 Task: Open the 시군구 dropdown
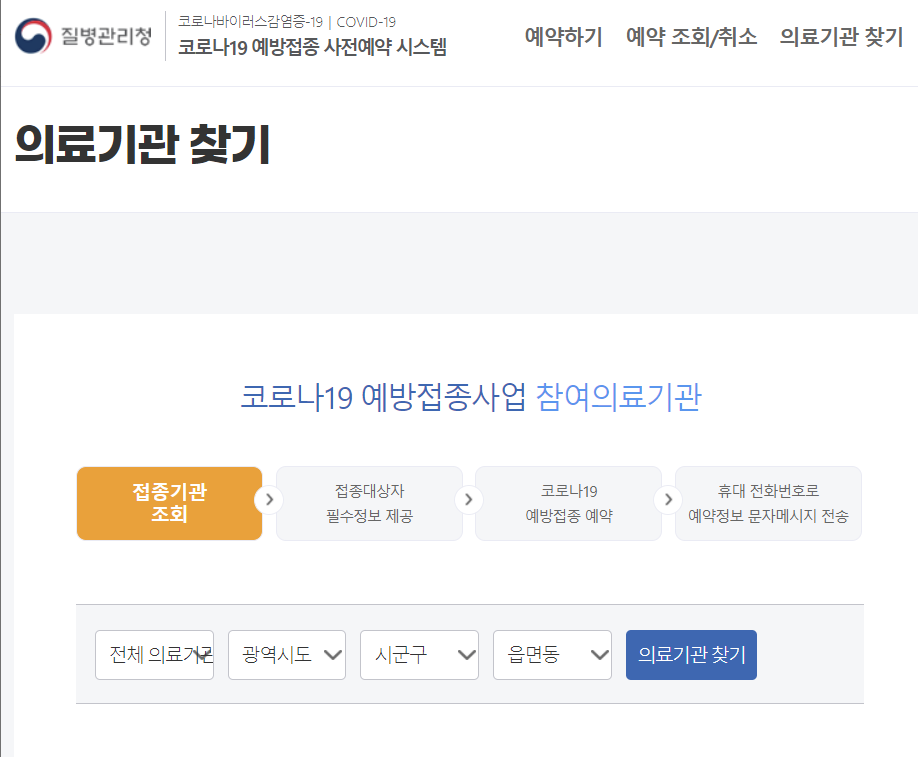419,655
